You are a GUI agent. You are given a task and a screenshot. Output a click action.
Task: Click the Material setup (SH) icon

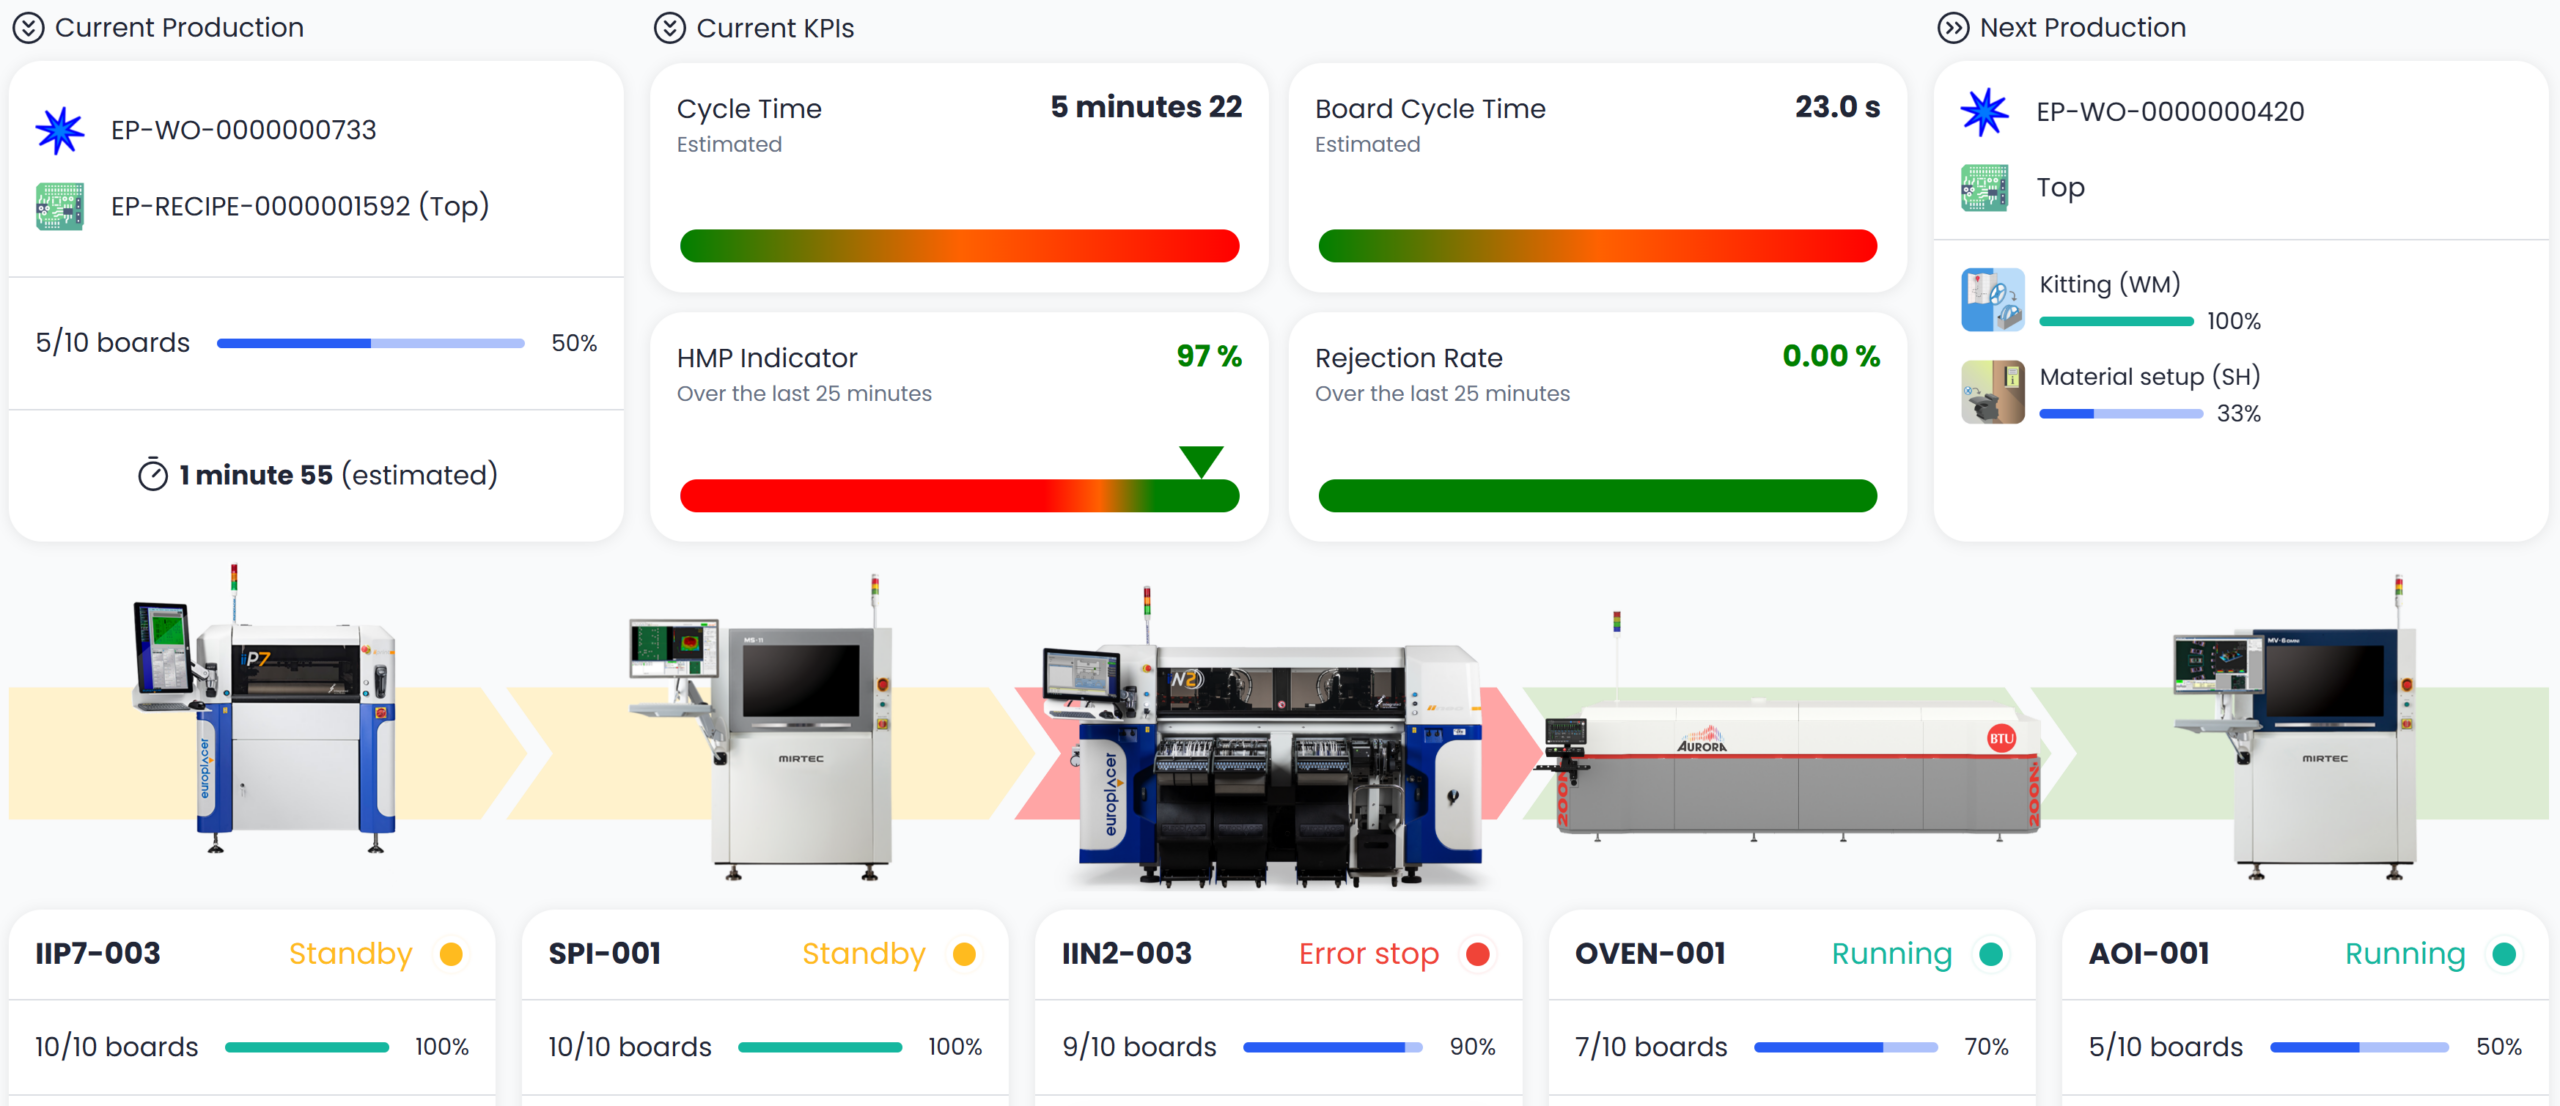[1992, 392]
